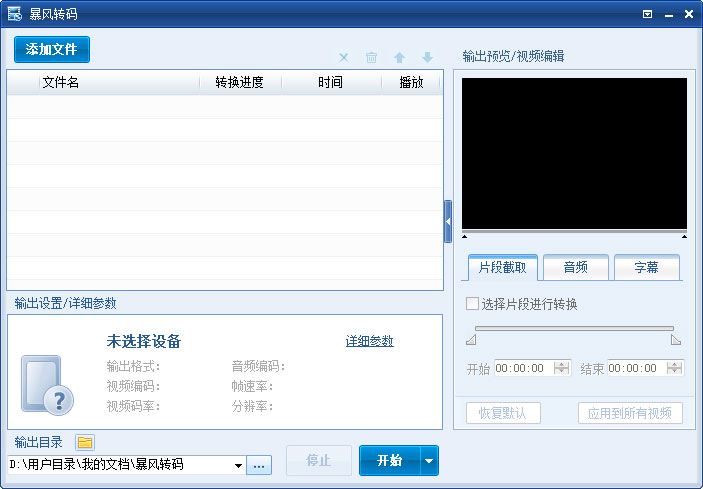703x489 pixels.
Task: Click the remove file X icon
Action: [x=344, y=58]
